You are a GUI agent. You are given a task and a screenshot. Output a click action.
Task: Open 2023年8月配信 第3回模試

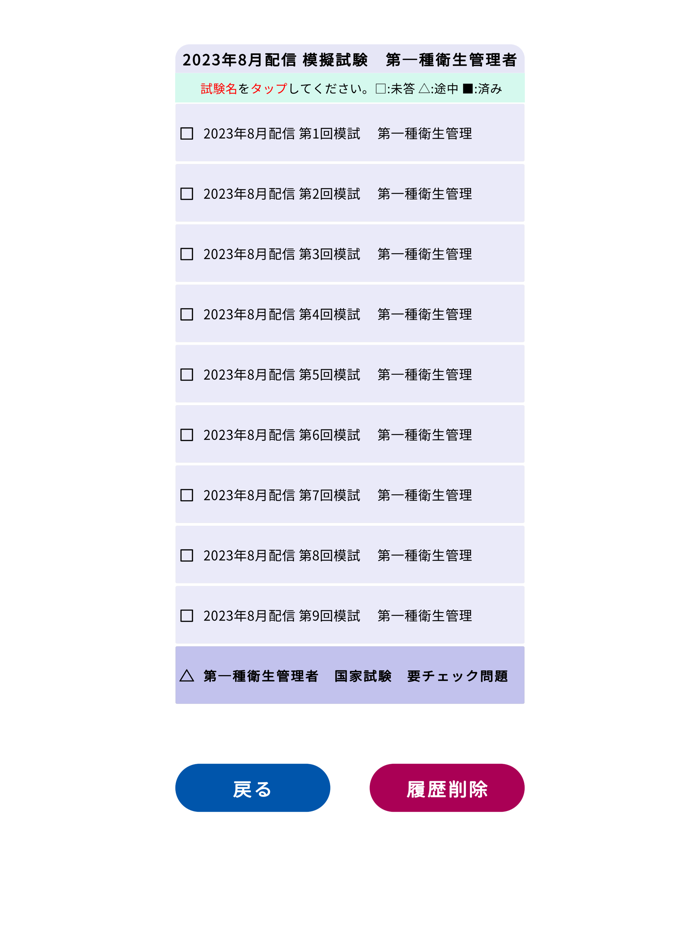click(x=337, y=253)
